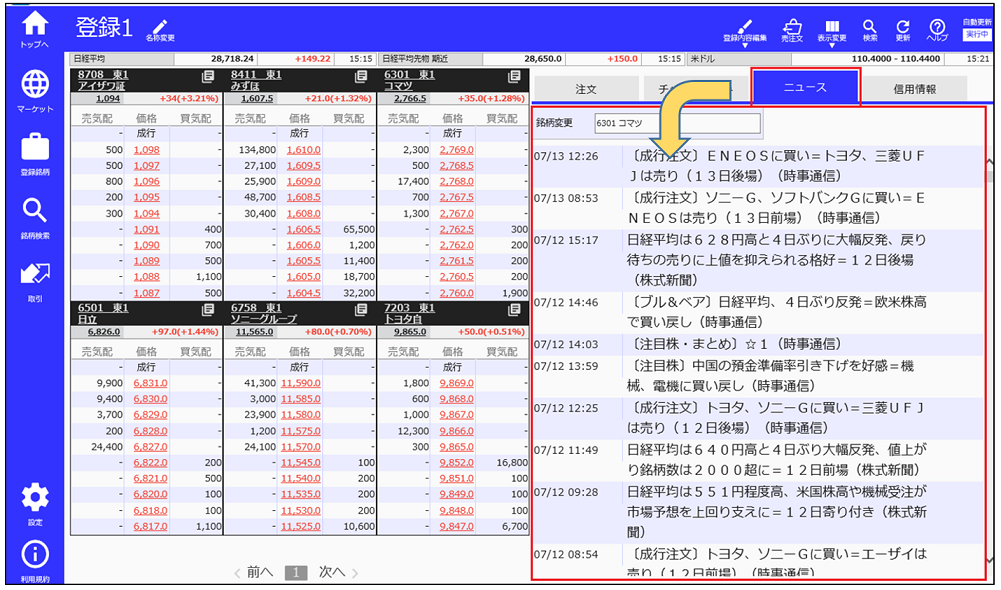Expand the 表示変更 dropdown
This screenshot has height=590, width=1001.
(x=832, y=28)
